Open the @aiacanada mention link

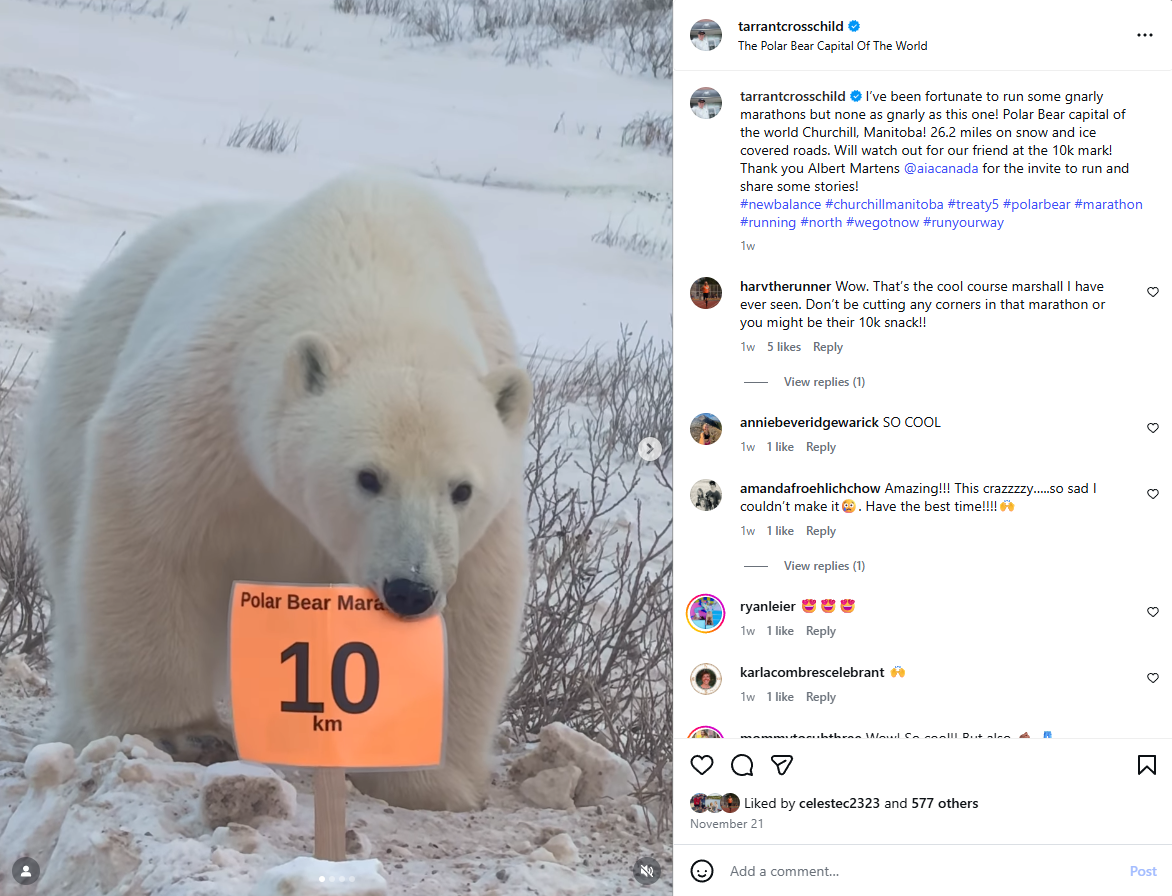pyautogui.click(x=941, y=169)
